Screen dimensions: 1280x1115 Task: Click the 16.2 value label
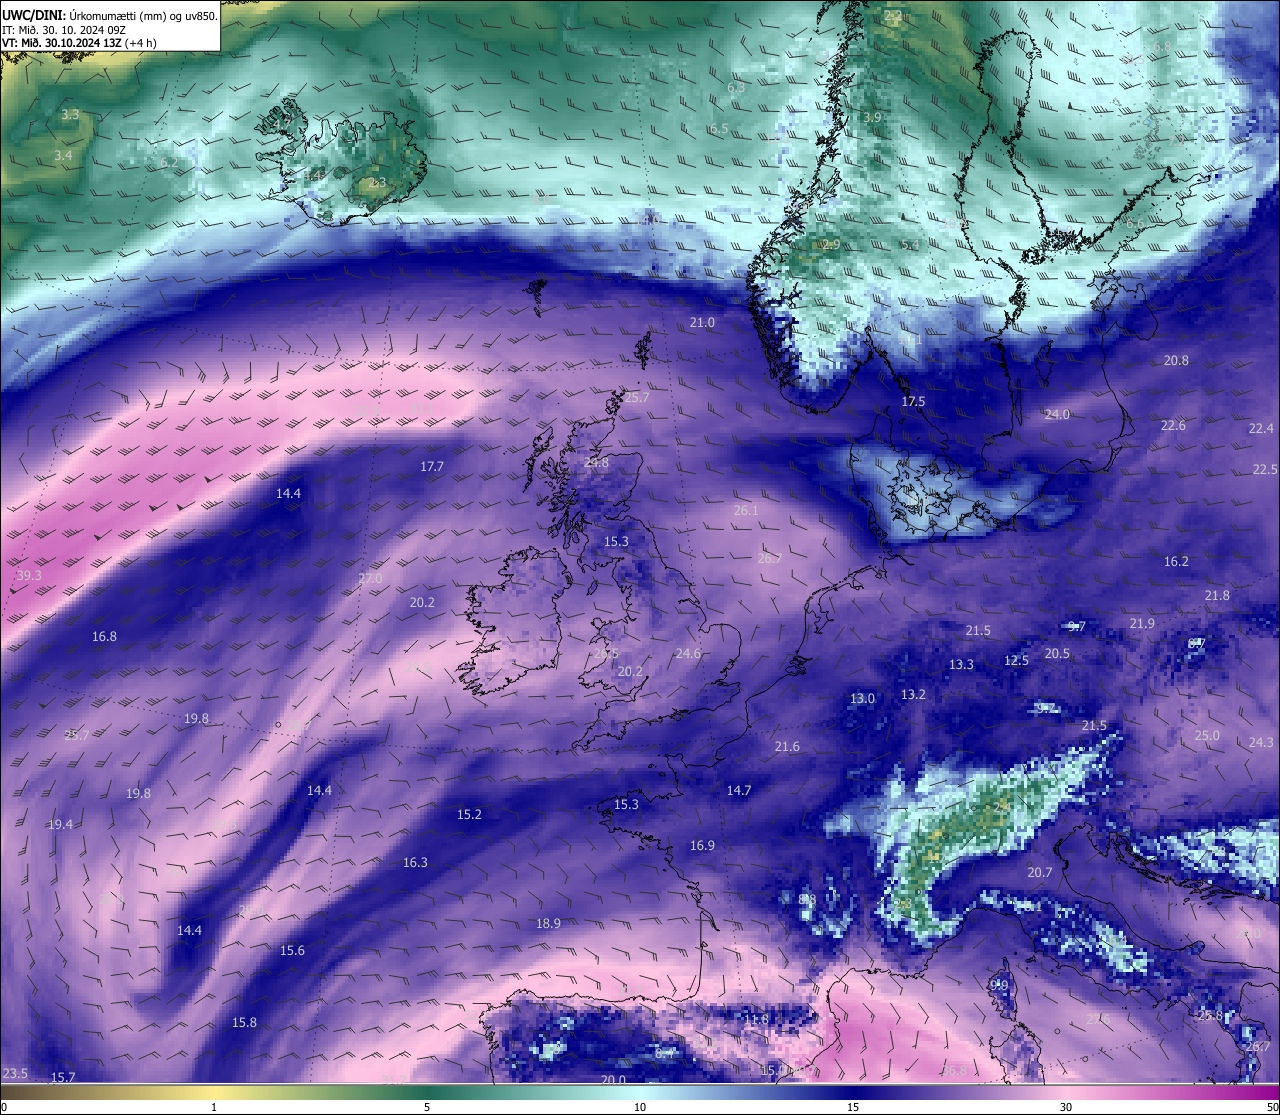pos(1176,561)
